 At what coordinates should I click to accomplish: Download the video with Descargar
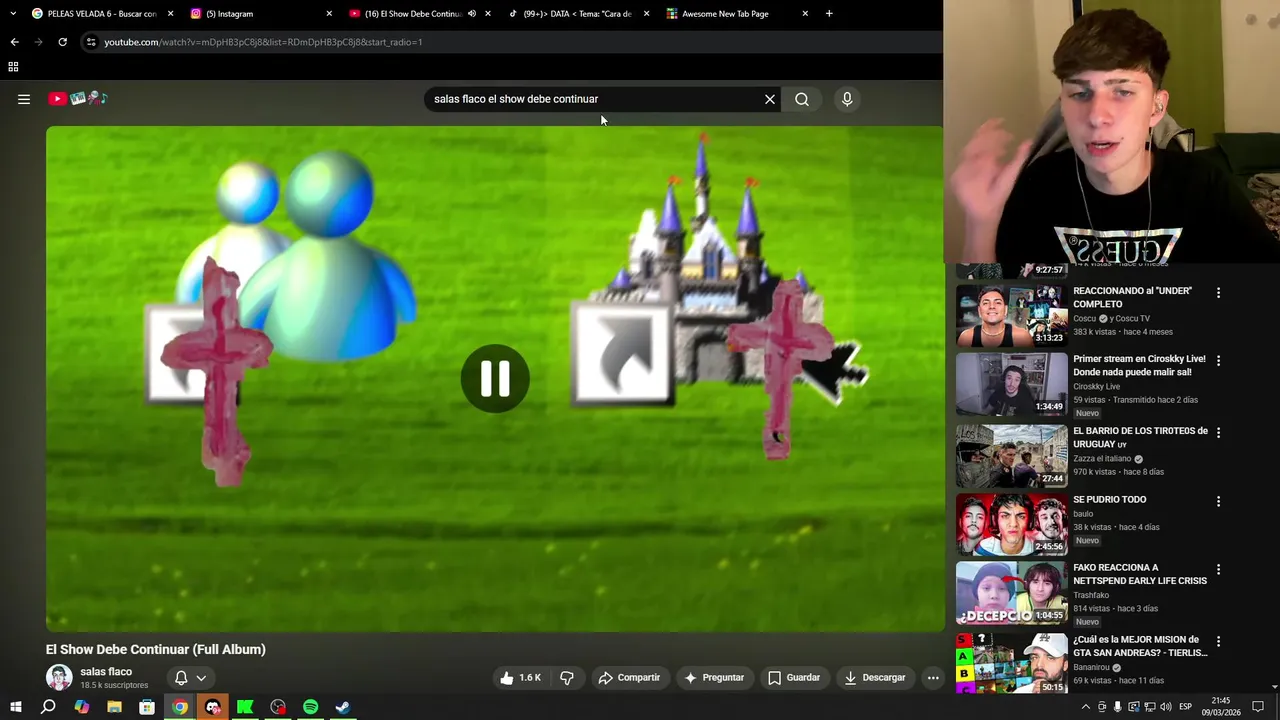tap(875, 678)
